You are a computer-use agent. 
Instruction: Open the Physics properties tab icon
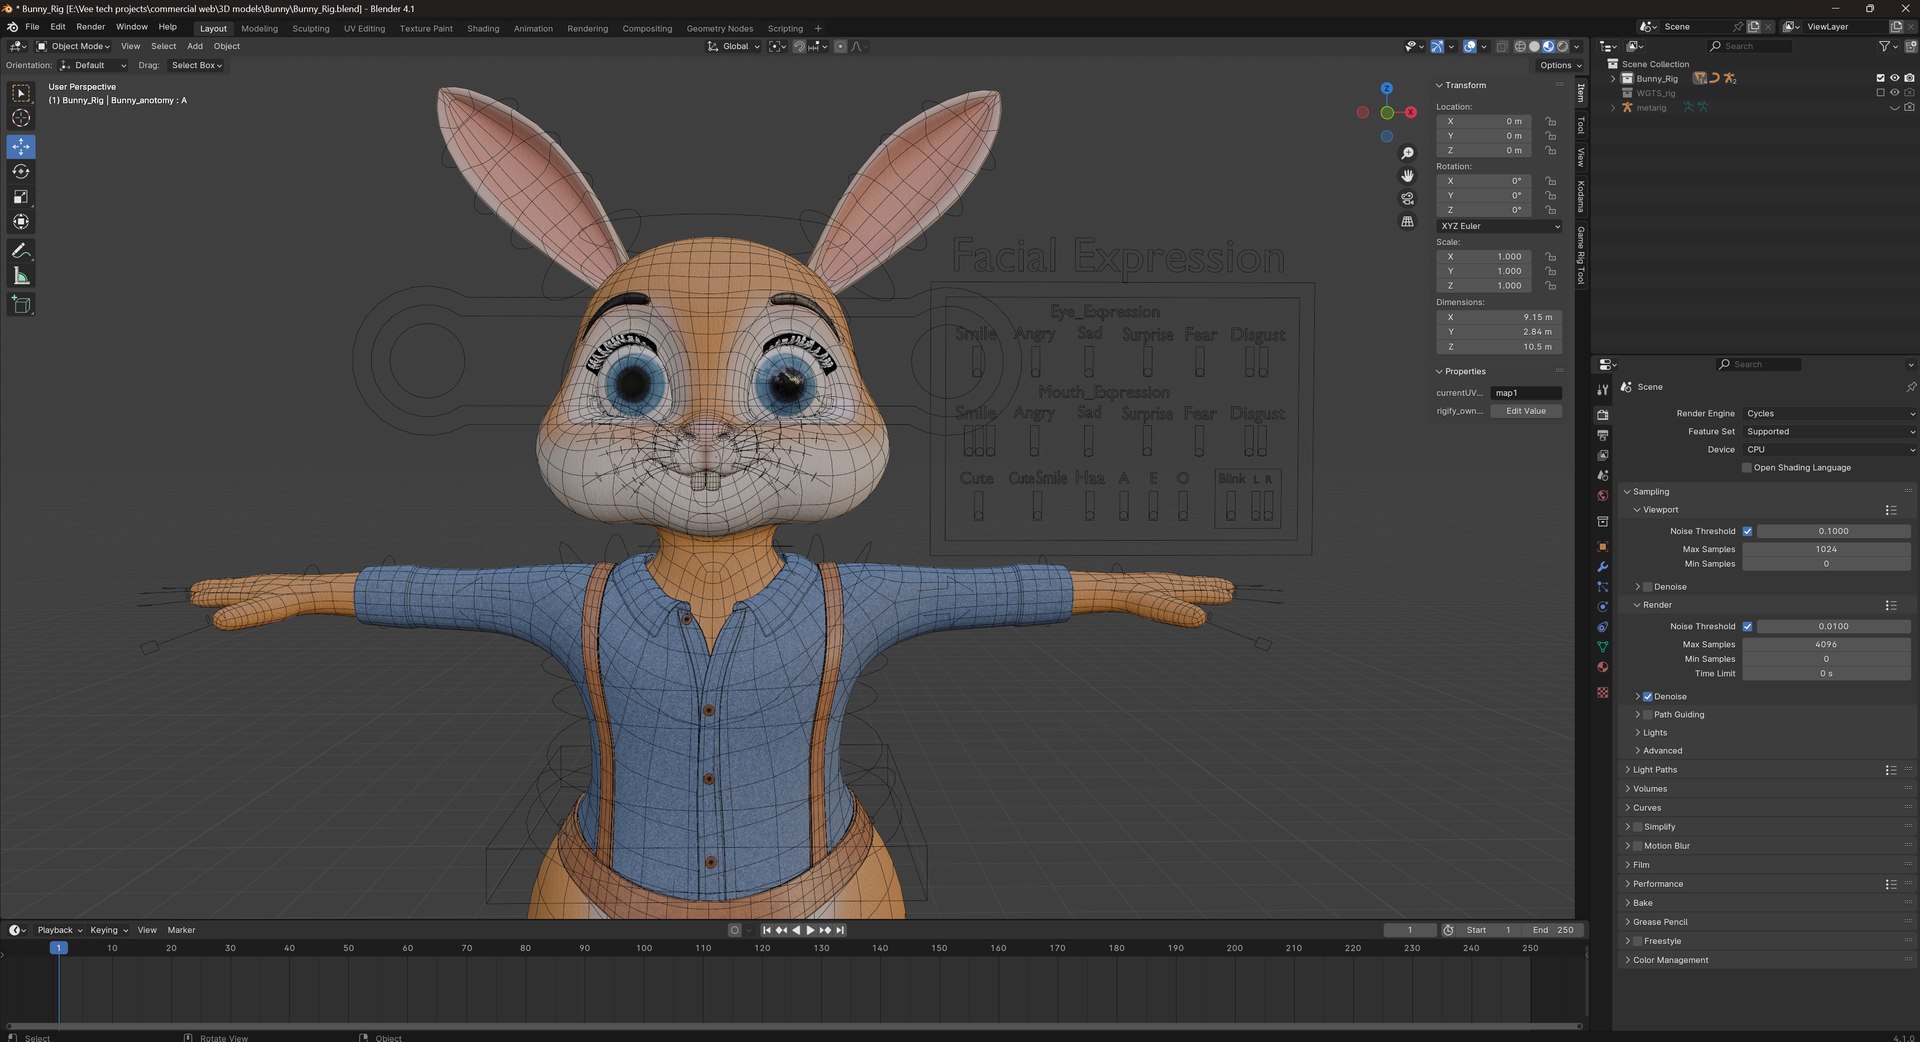pyautogui.click(x=1603, y=607)
